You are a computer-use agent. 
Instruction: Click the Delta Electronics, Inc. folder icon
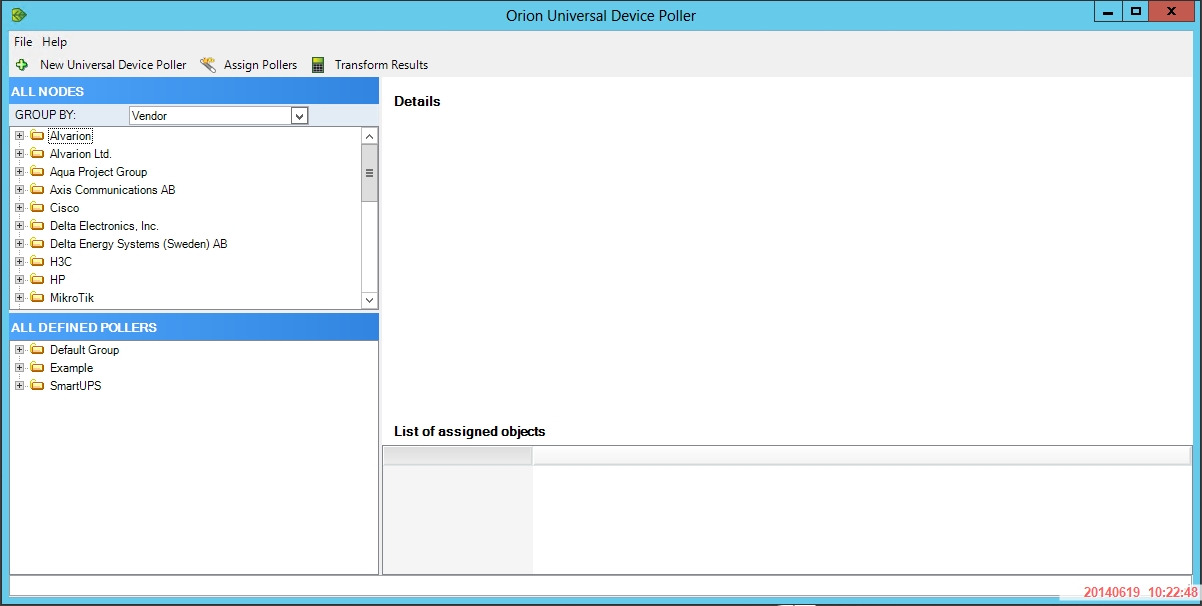pyautogui.click(x=37, y=226)
